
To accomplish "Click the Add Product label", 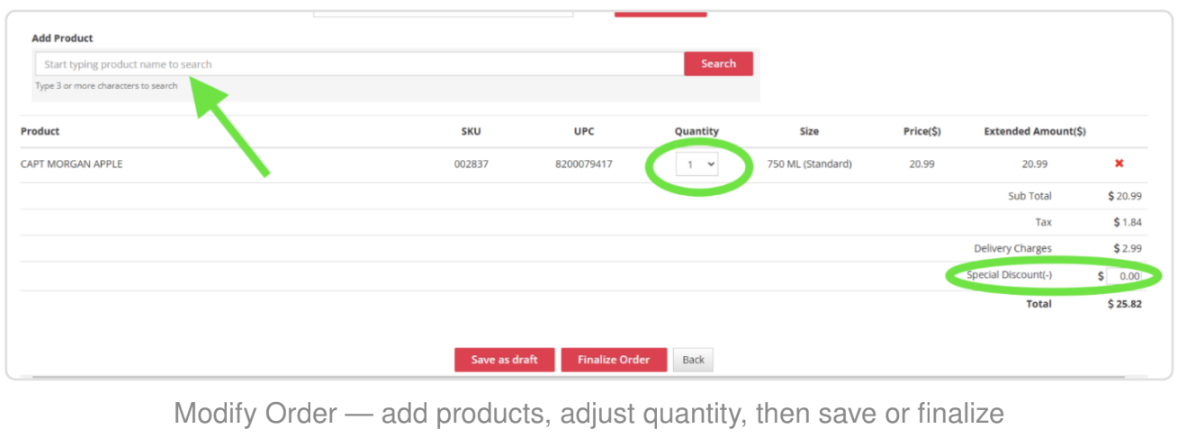I will 62,38.
